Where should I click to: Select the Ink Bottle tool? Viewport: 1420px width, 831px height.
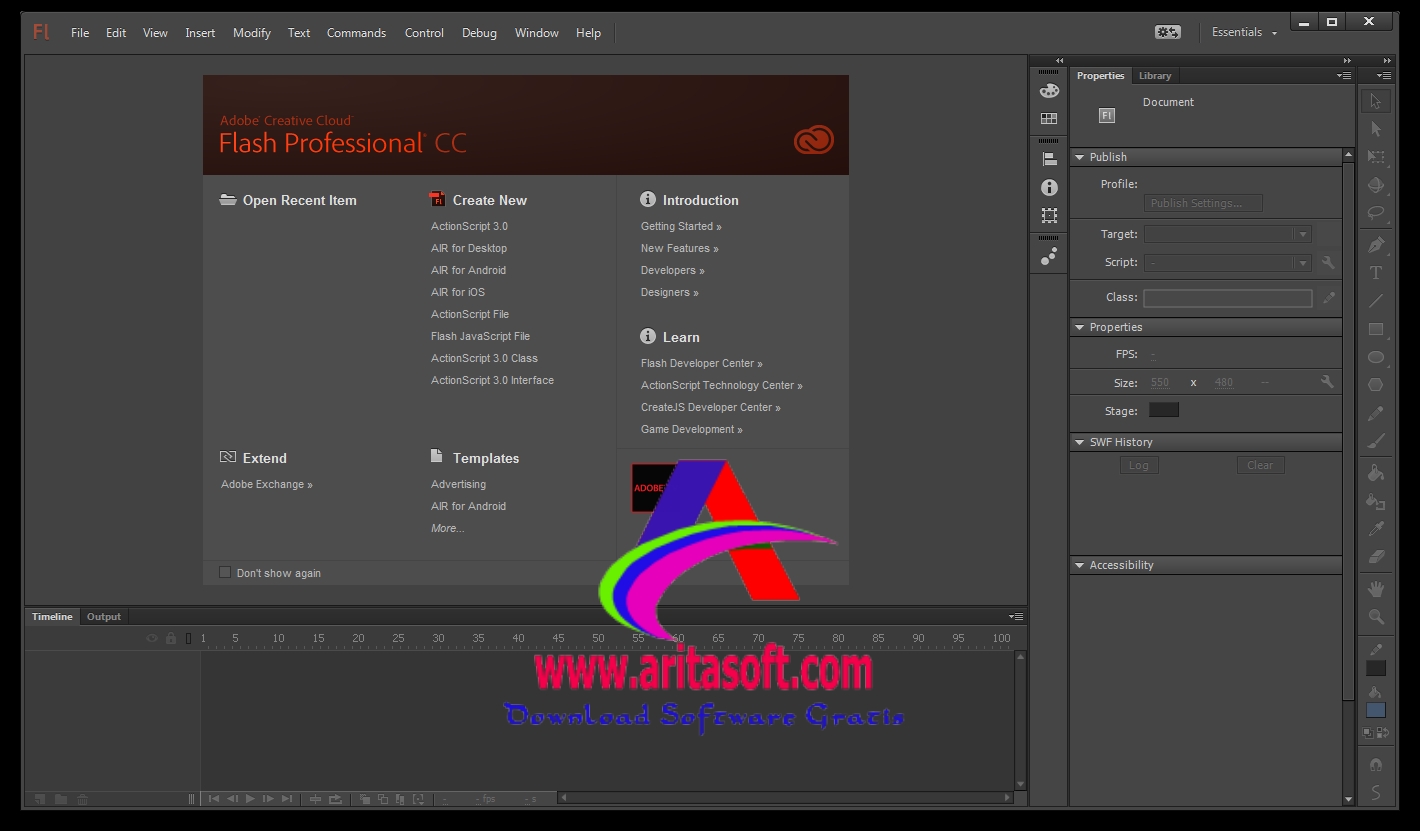click(1376, 501)
